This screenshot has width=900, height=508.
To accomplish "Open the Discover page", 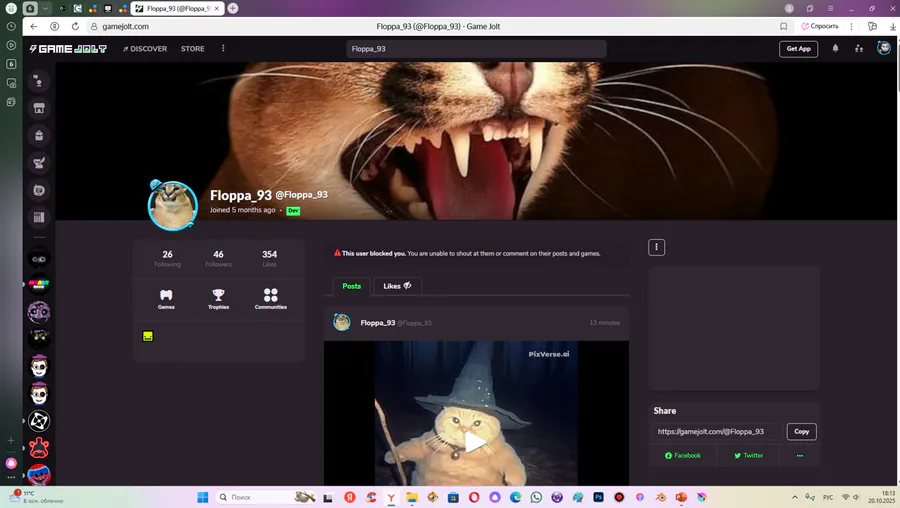I will [145, 49].
